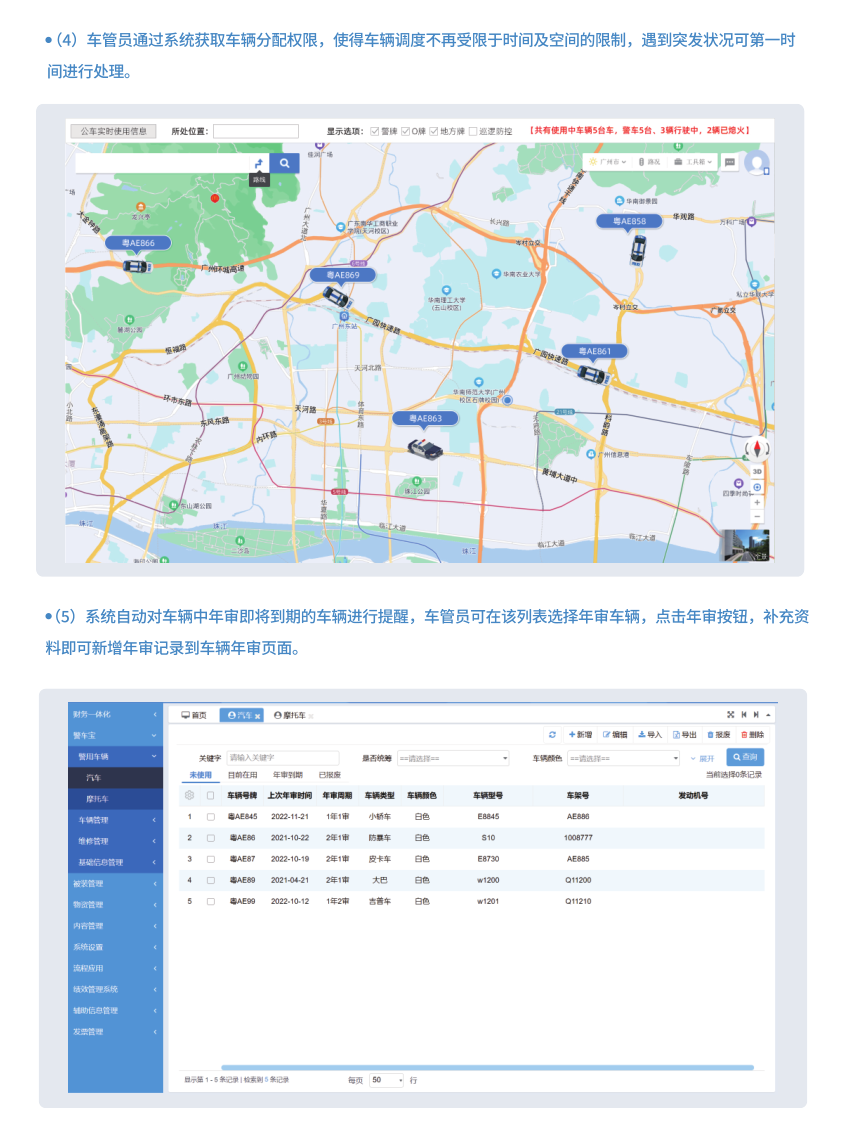Click the horizontal scrollbar below the table
The height and width of the screenshot is (1134, 850).
[x=487, y=1067]
